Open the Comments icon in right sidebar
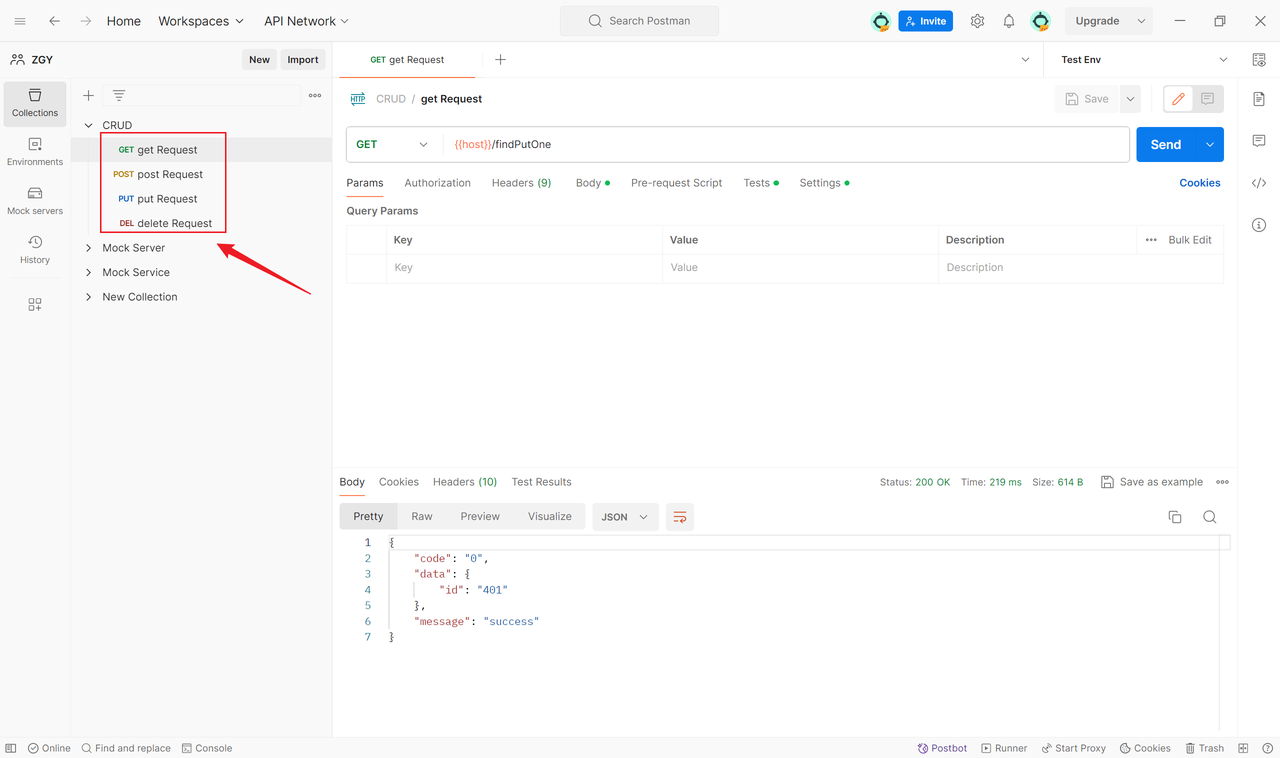This screenshot has width=1280, height=758. [1259, 141]
